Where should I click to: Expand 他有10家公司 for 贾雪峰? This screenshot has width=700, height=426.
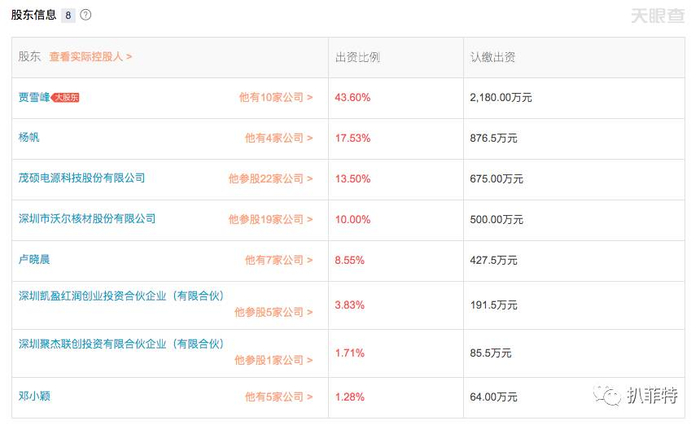pos(275,98)
